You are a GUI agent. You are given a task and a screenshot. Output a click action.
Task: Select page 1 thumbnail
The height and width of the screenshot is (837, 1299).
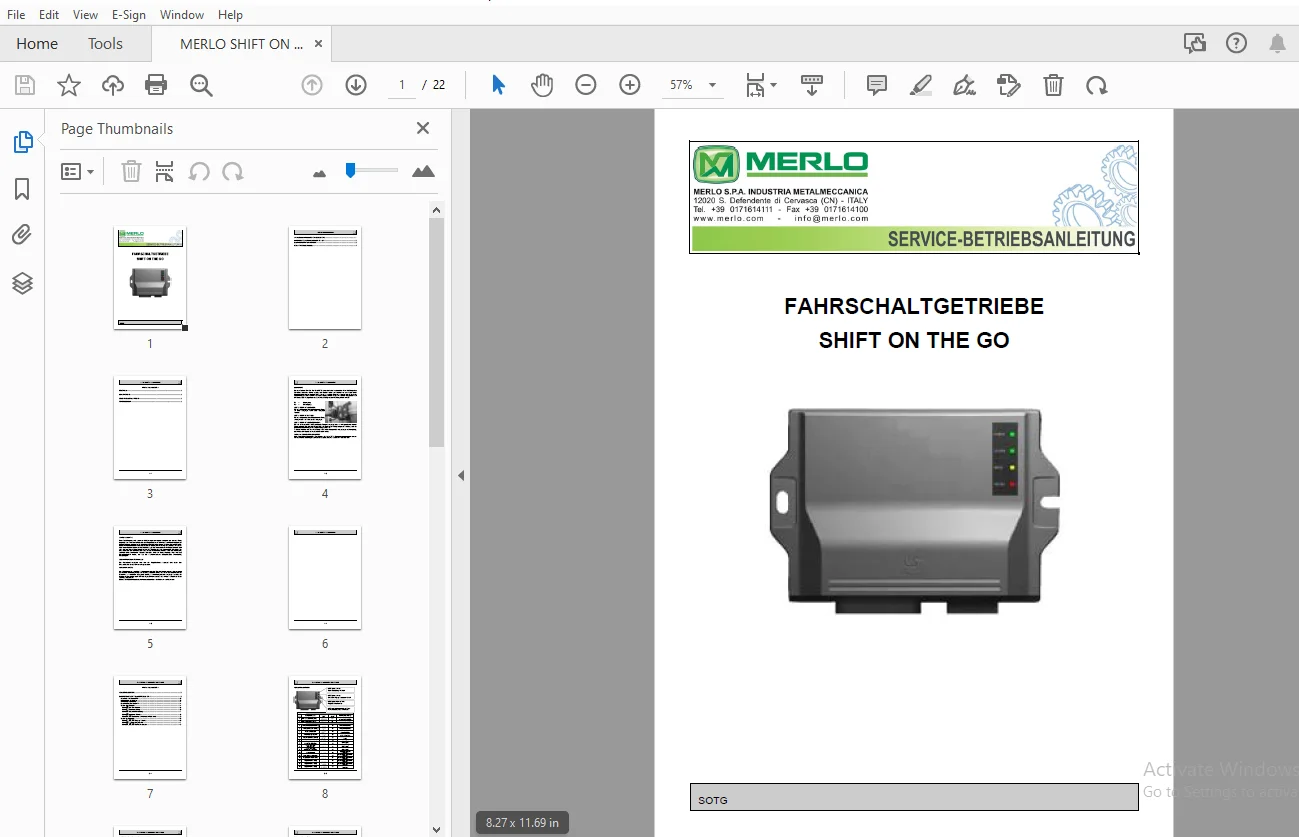pos(150,277)
